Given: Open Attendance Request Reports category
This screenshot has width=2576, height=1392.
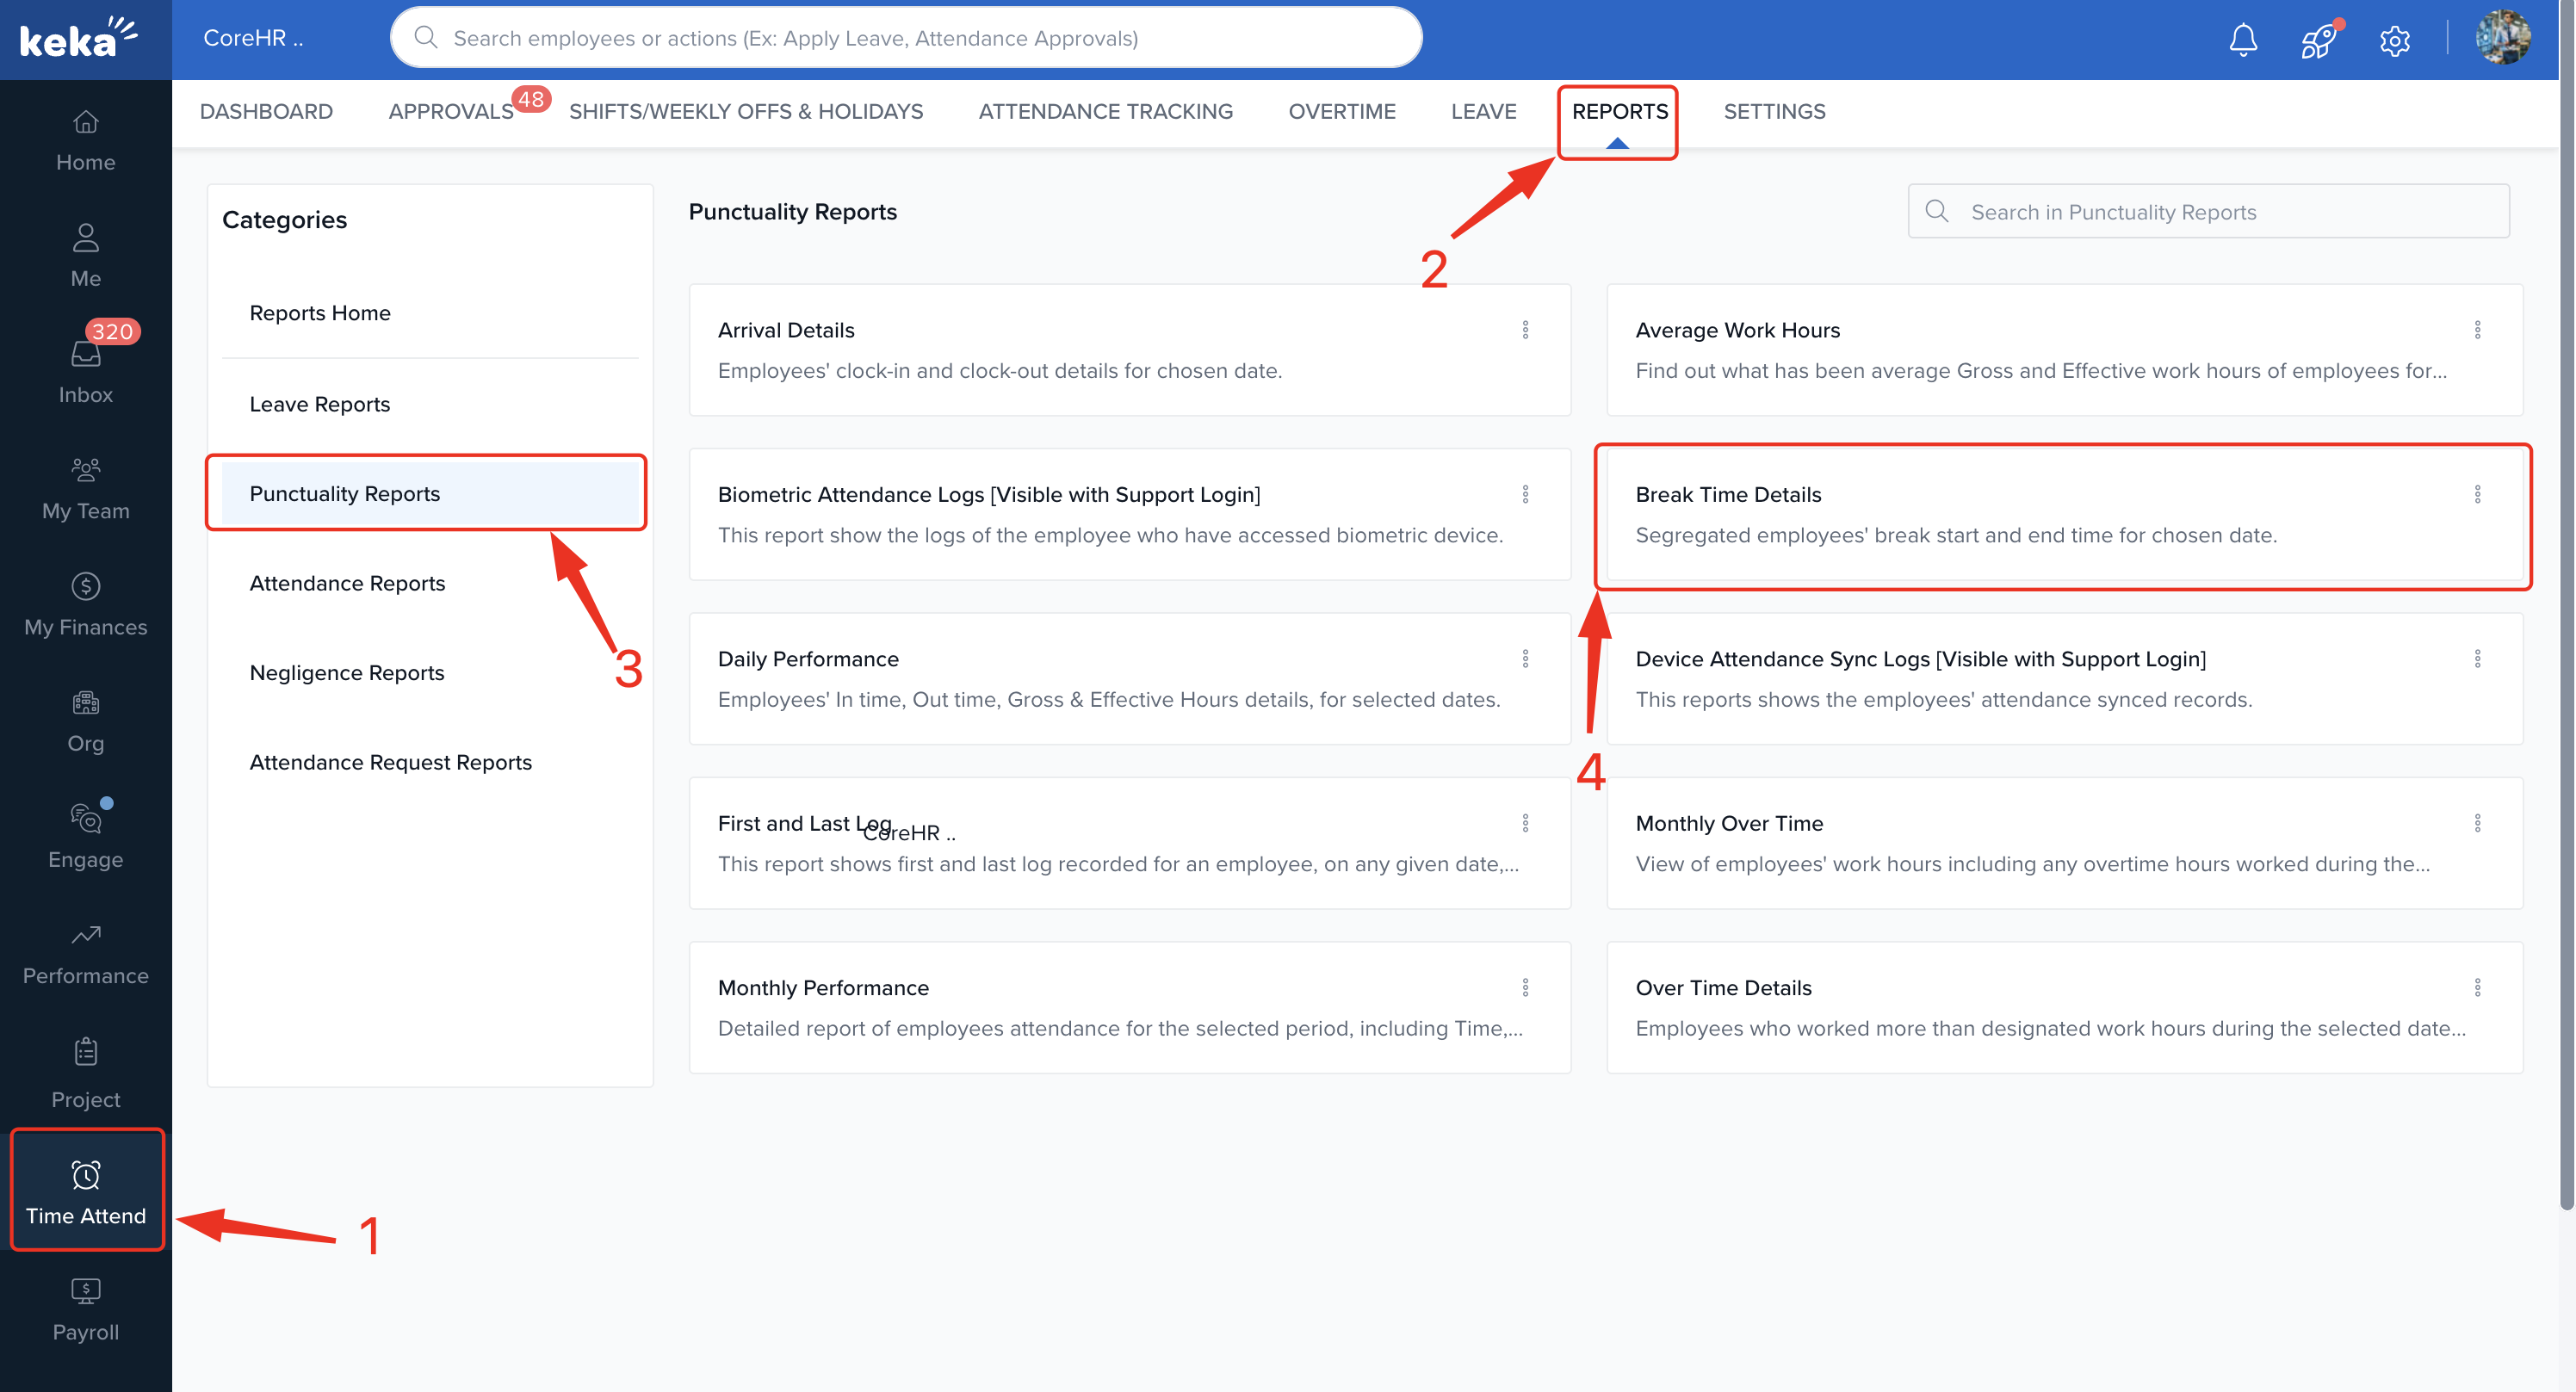Looking at the screenshot, I should (x=391, y=761).
